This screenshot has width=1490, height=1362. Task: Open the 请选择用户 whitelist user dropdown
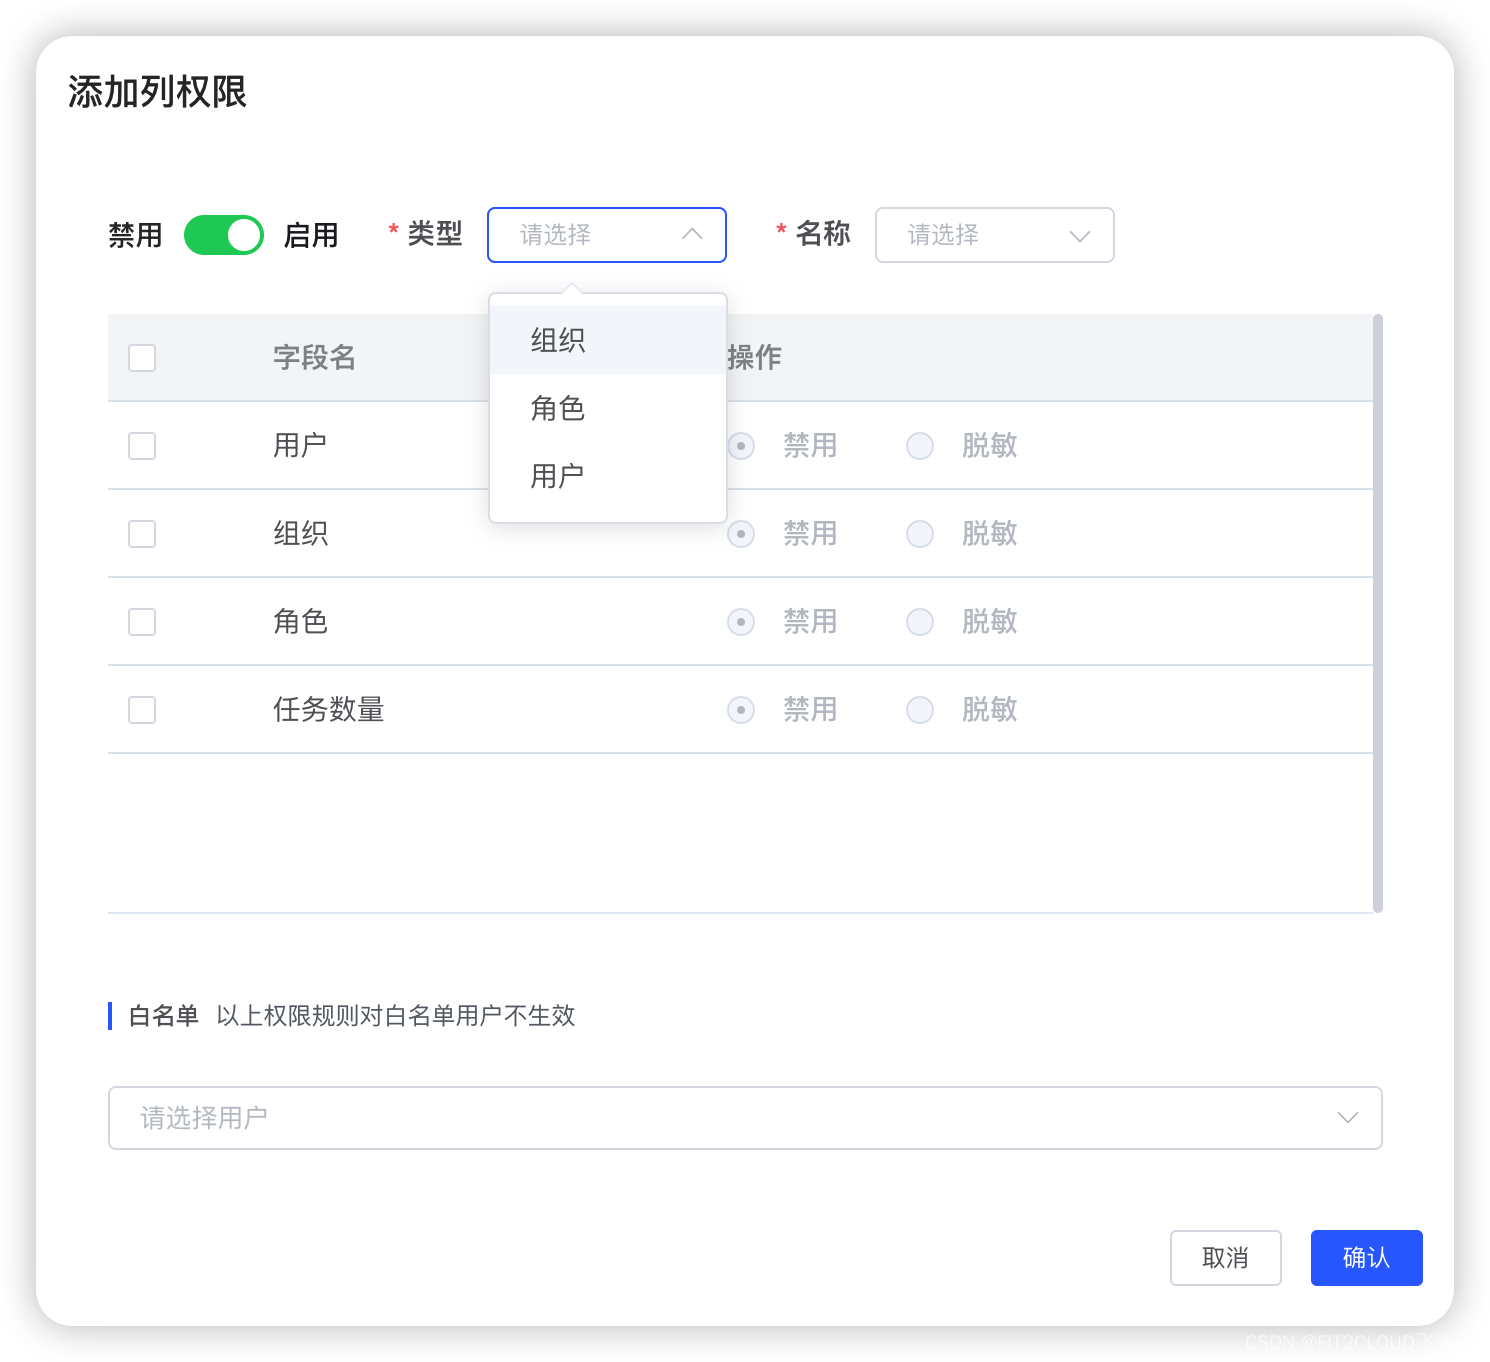pyautogui.click(x=744, y=1118)
